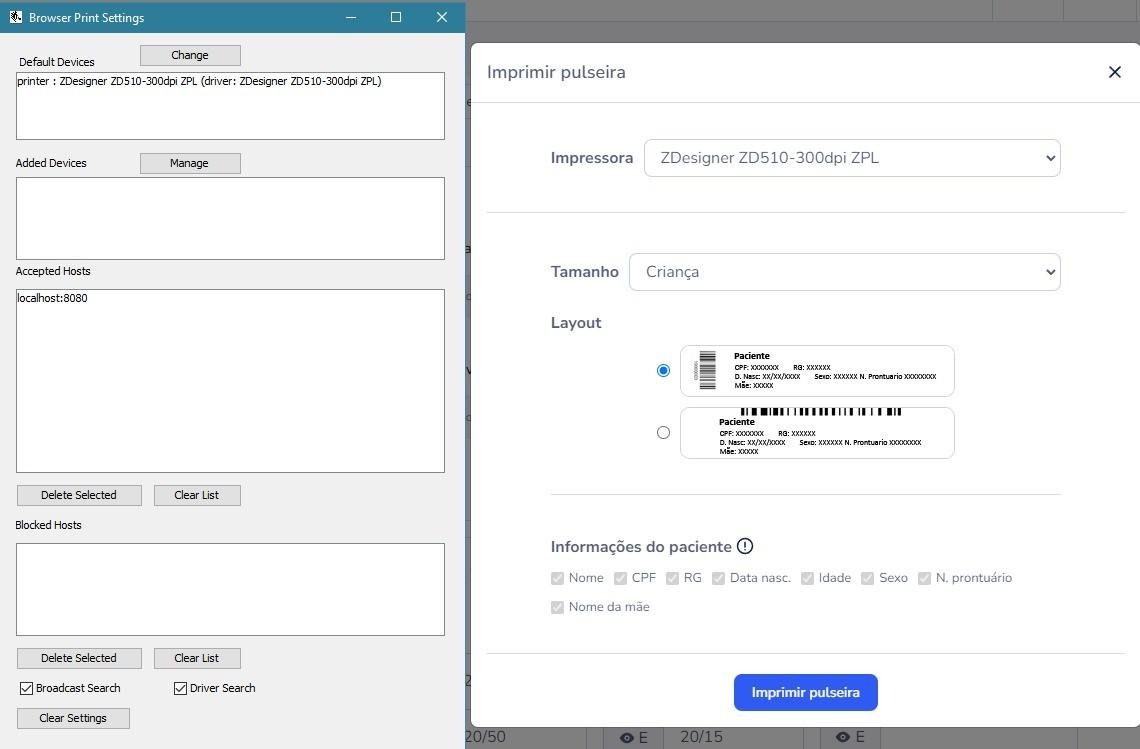Screen dimensions: 1140x749
Task: Click the Browser Print Settings app icon
Action: 15,17
